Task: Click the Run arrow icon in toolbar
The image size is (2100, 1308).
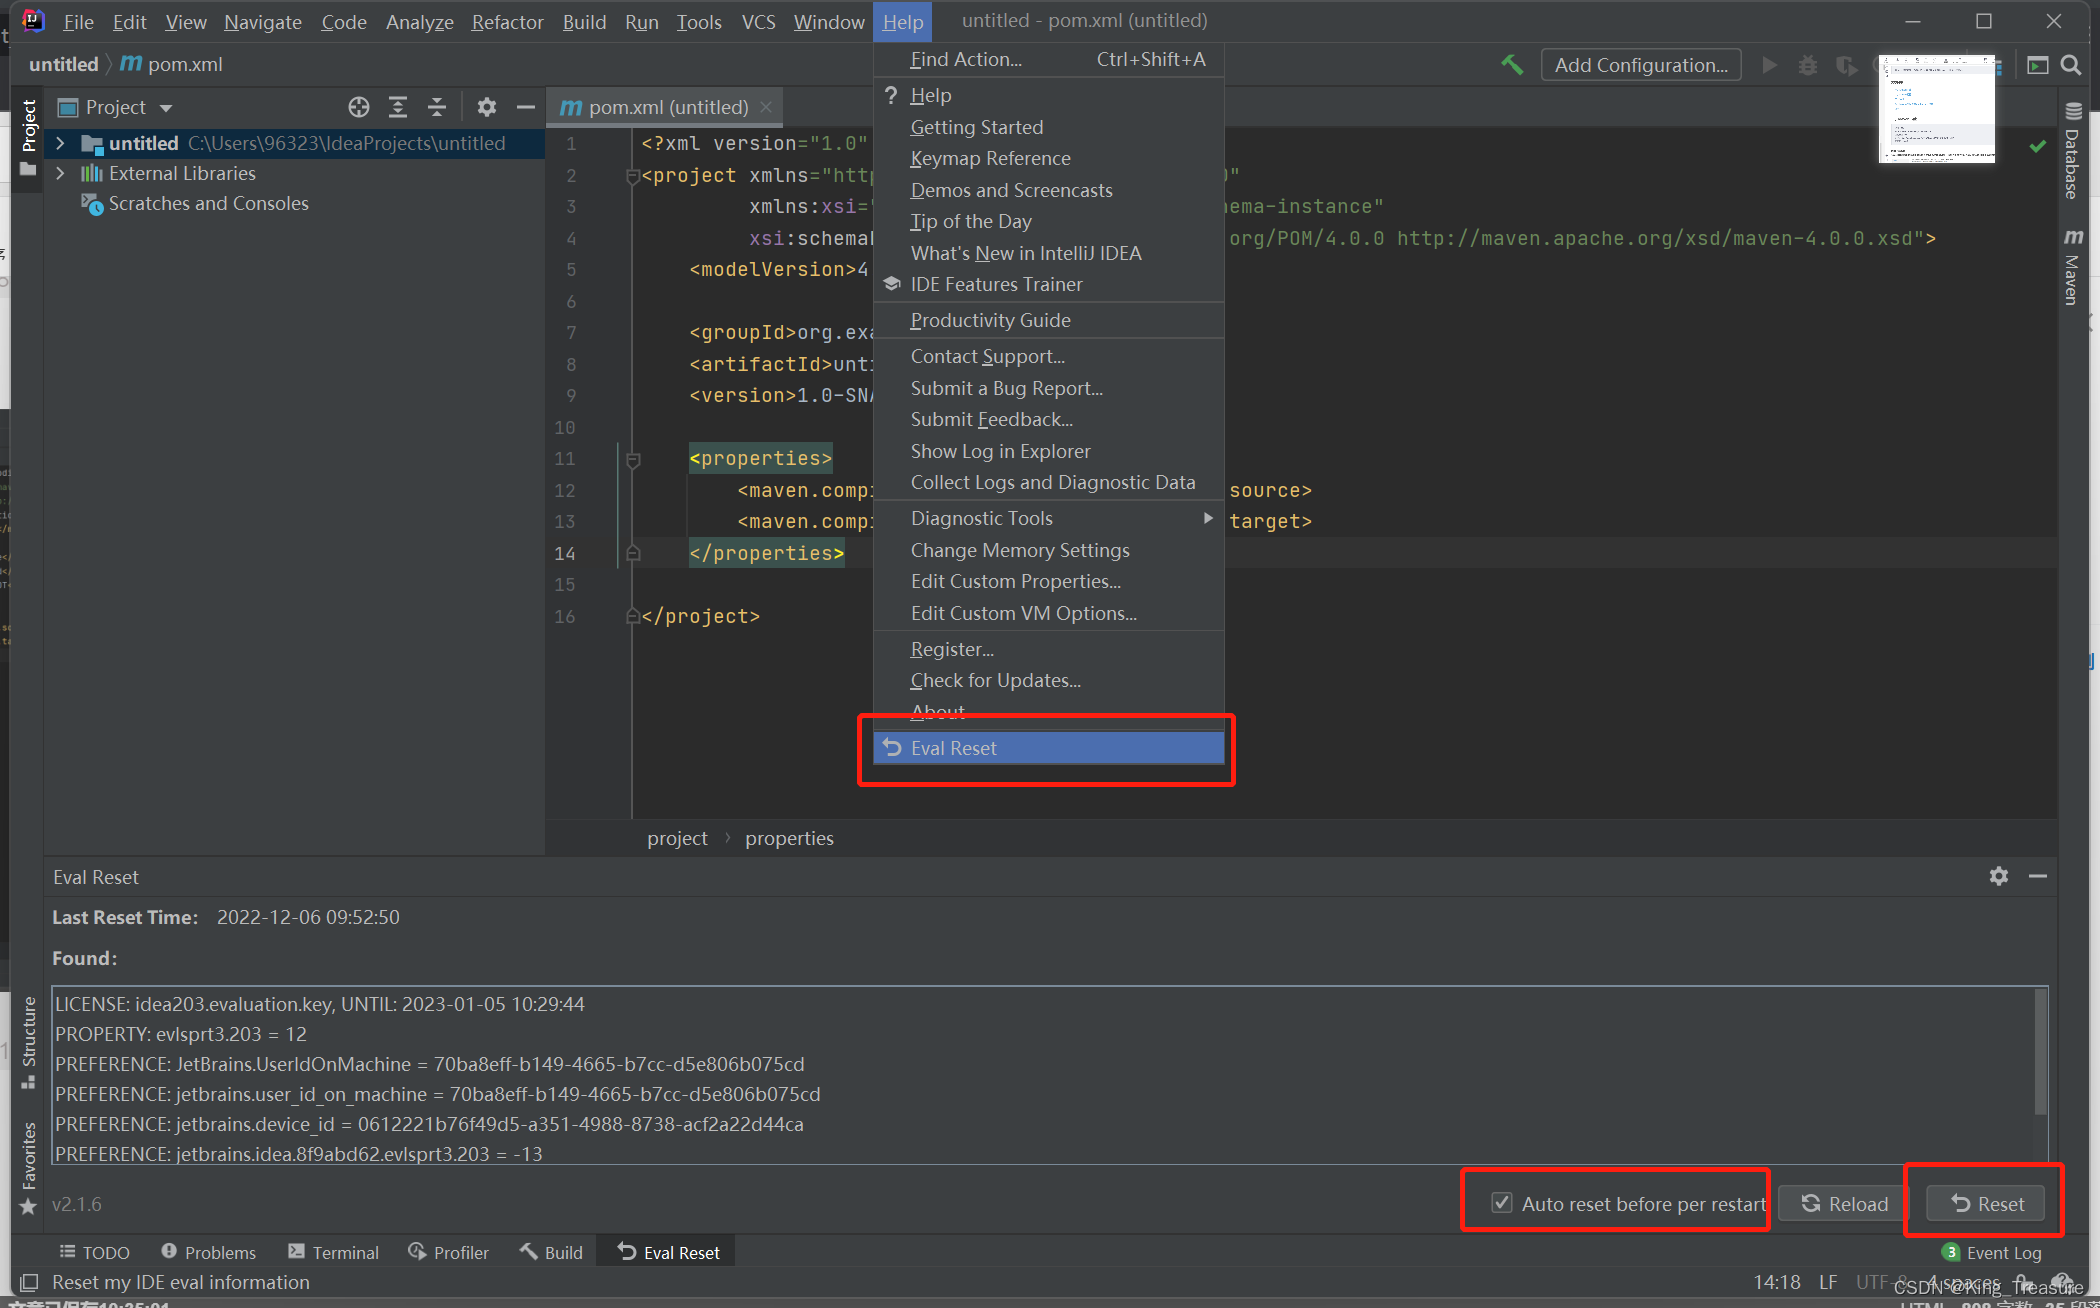Action: point(1769,65)
